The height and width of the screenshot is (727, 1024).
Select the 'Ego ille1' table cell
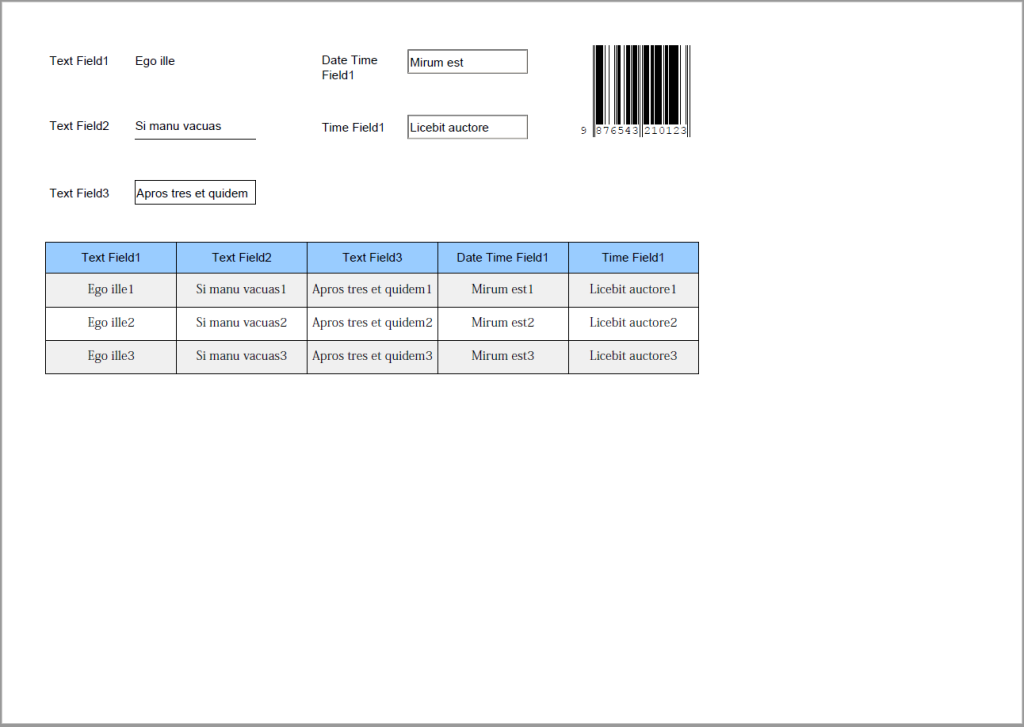click(x=111, y=290)
